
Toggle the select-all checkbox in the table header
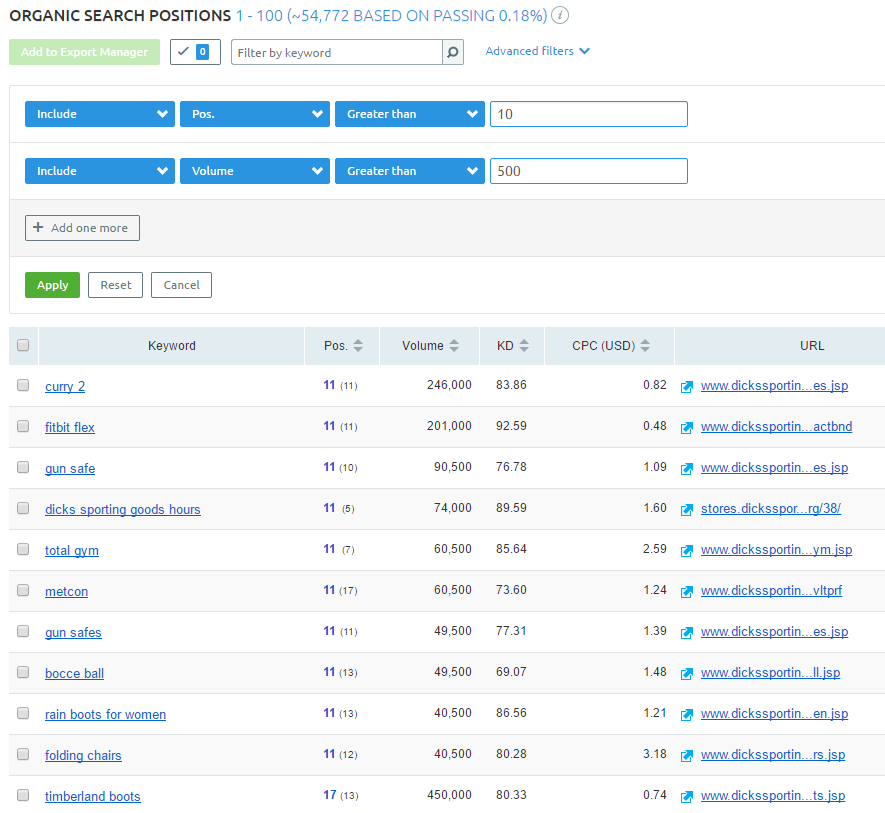click(23, 345)
